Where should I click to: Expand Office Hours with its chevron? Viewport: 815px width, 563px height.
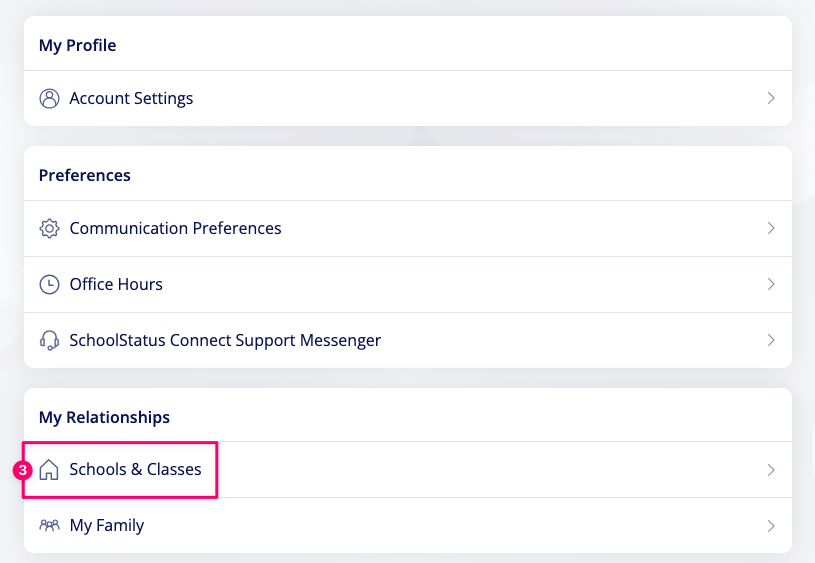point(771,284)
